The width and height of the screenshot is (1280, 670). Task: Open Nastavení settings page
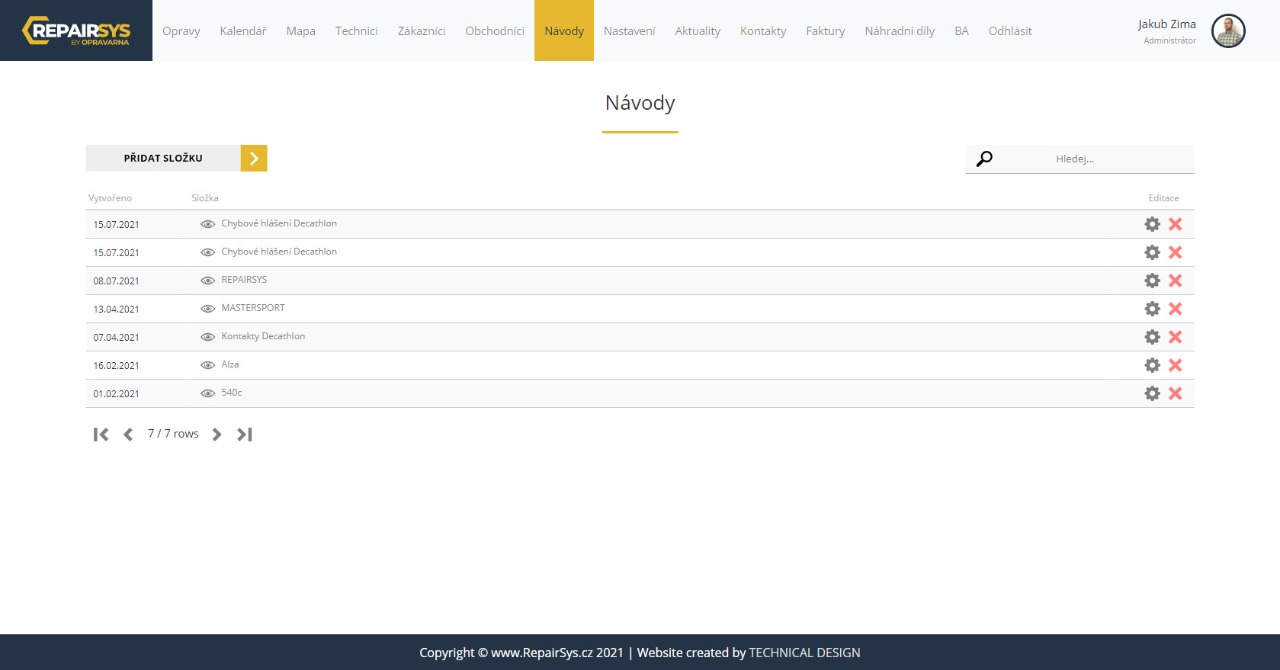tap(629, 31)
